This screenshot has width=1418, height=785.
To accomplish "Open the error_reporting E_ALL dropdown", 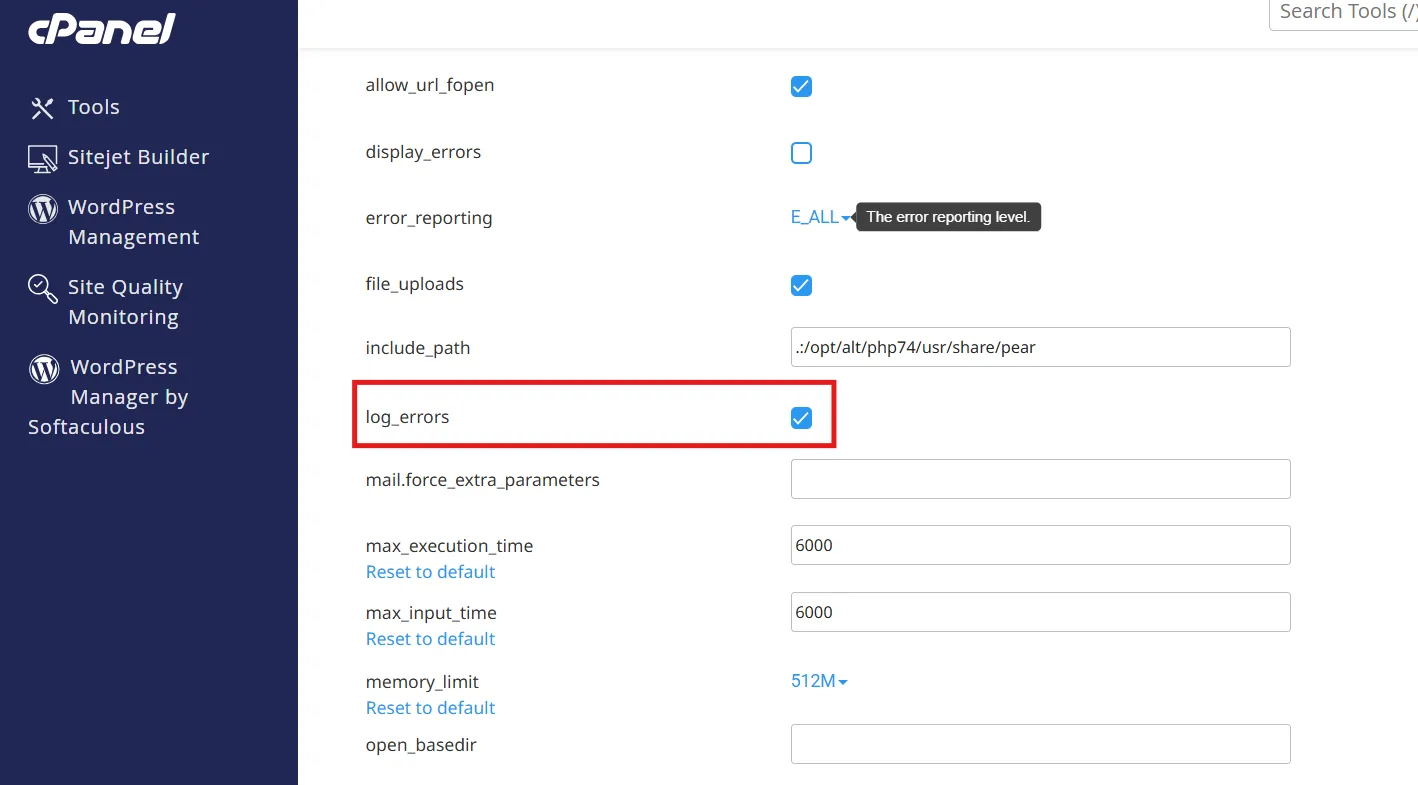I will 820,218.
